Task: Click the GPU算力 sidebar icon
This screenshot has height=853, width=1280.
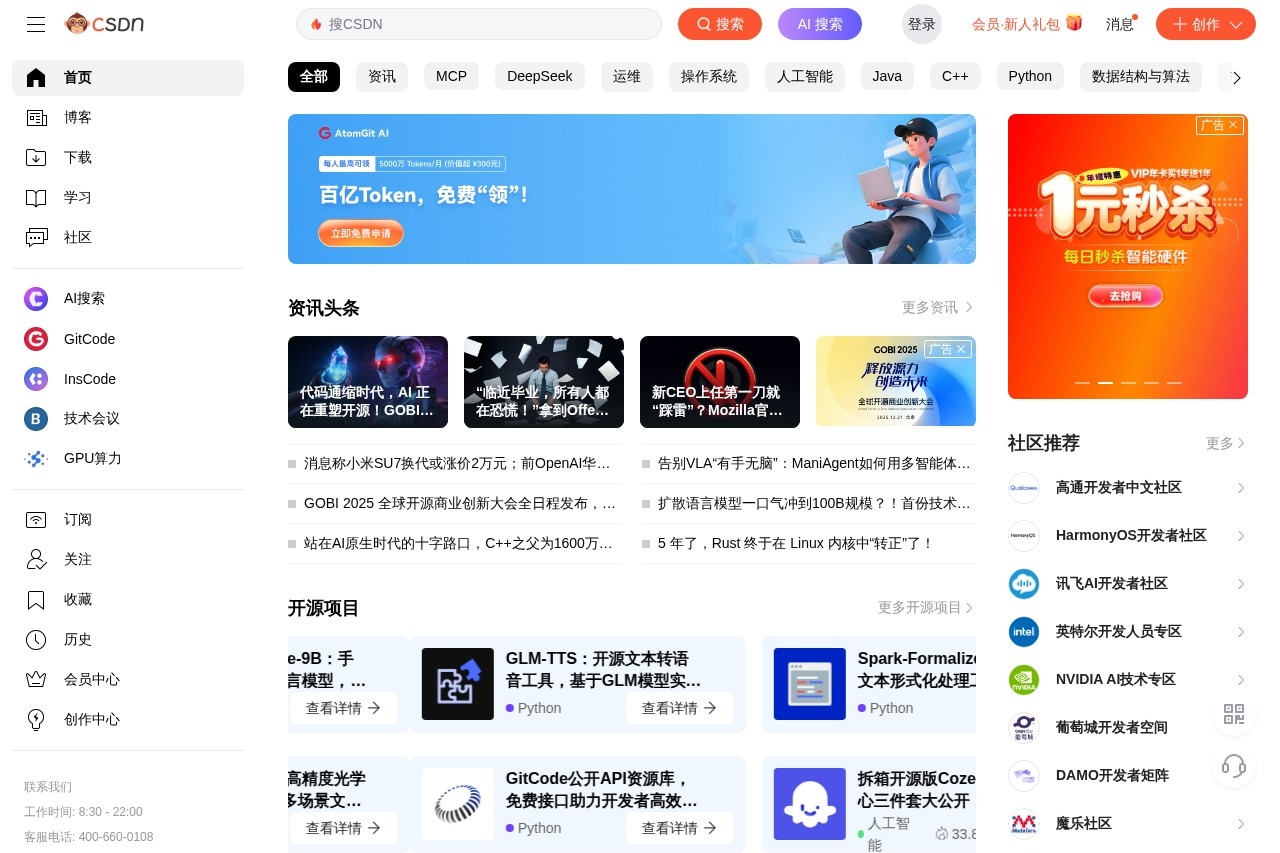Action: [36, 458]
